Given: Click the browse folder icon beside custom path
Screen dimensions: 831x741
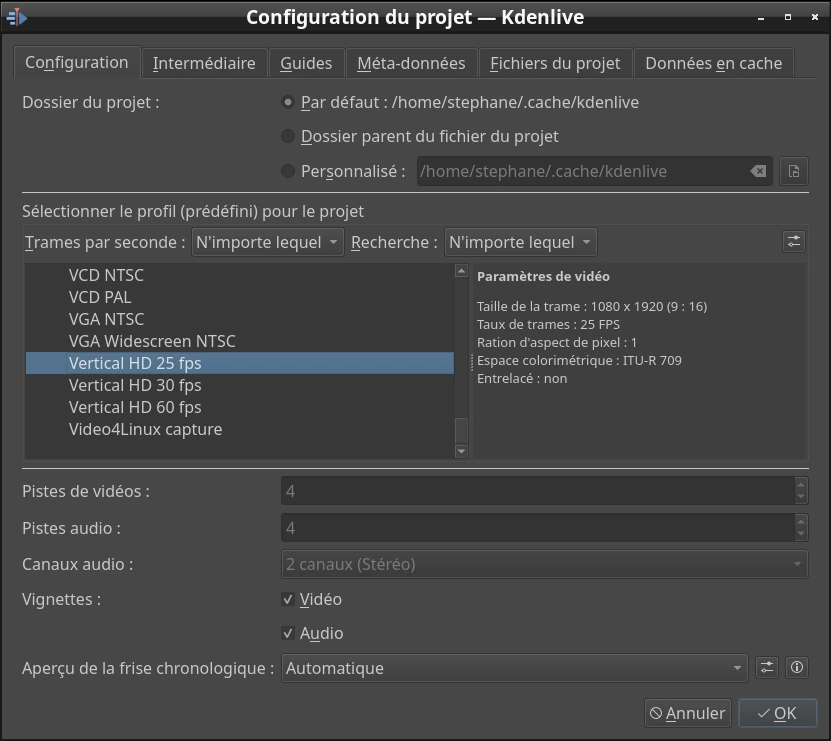Looking at the screenshot, I should (793, 171).
